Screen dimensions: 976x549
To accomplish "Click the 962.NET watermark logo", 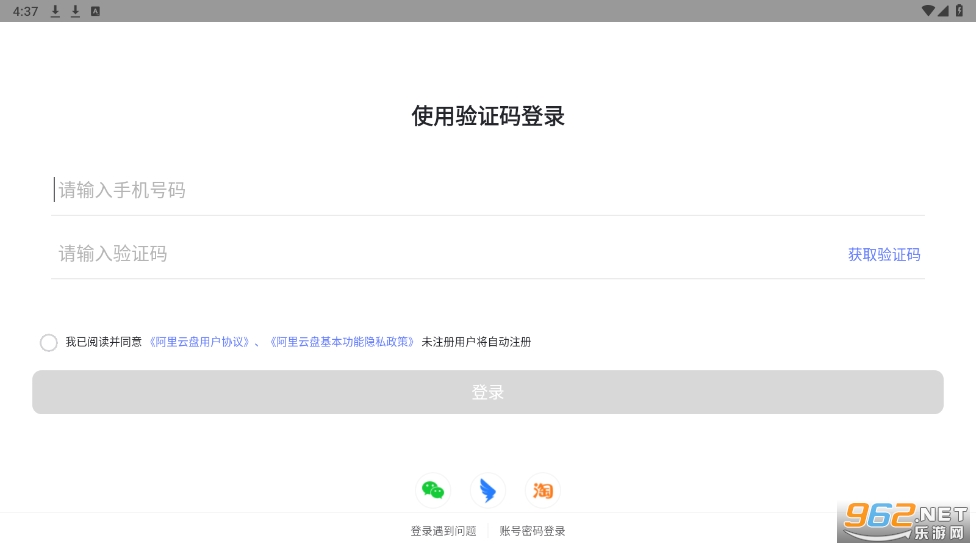I will (905, 519).
